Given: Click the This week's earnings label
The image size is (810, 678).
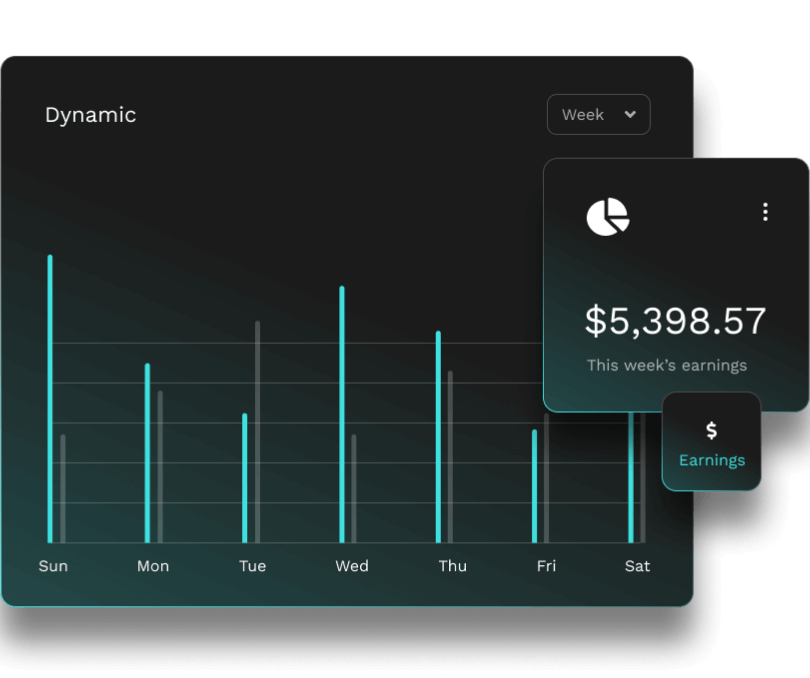Looking at the screenshot, I should (666, 365).
